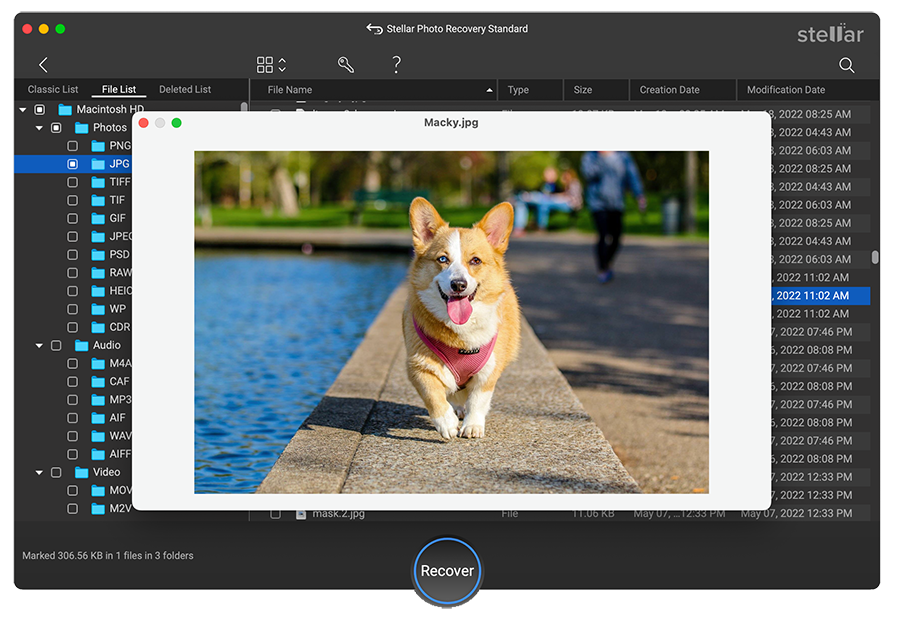Screen dimensions: 900x620
Task: Sort by Modification Date column header
Action: 786,90
